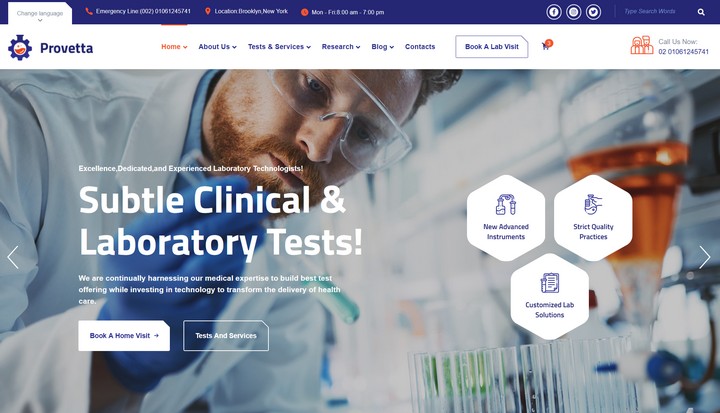Click the Book A Lab Visit button

pyautogui.click(x=492, y=46)
